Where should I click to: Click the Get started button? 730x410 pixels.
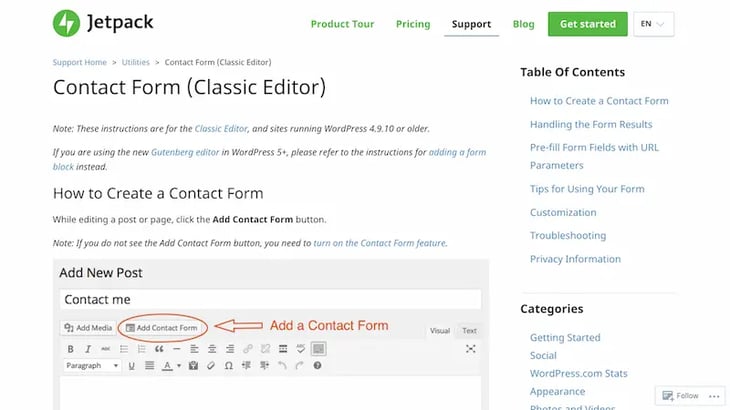[587, 24]
